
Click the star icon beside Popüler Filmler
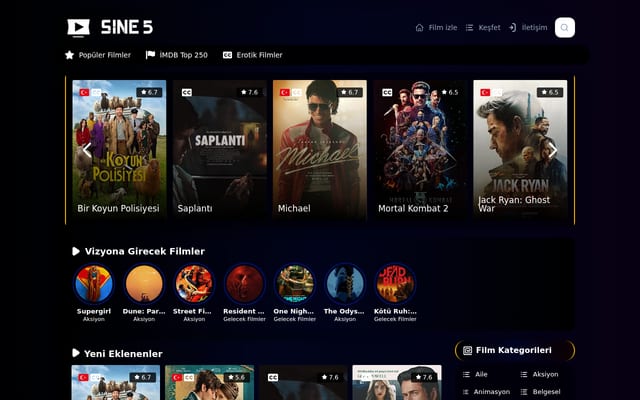[69, 55]
